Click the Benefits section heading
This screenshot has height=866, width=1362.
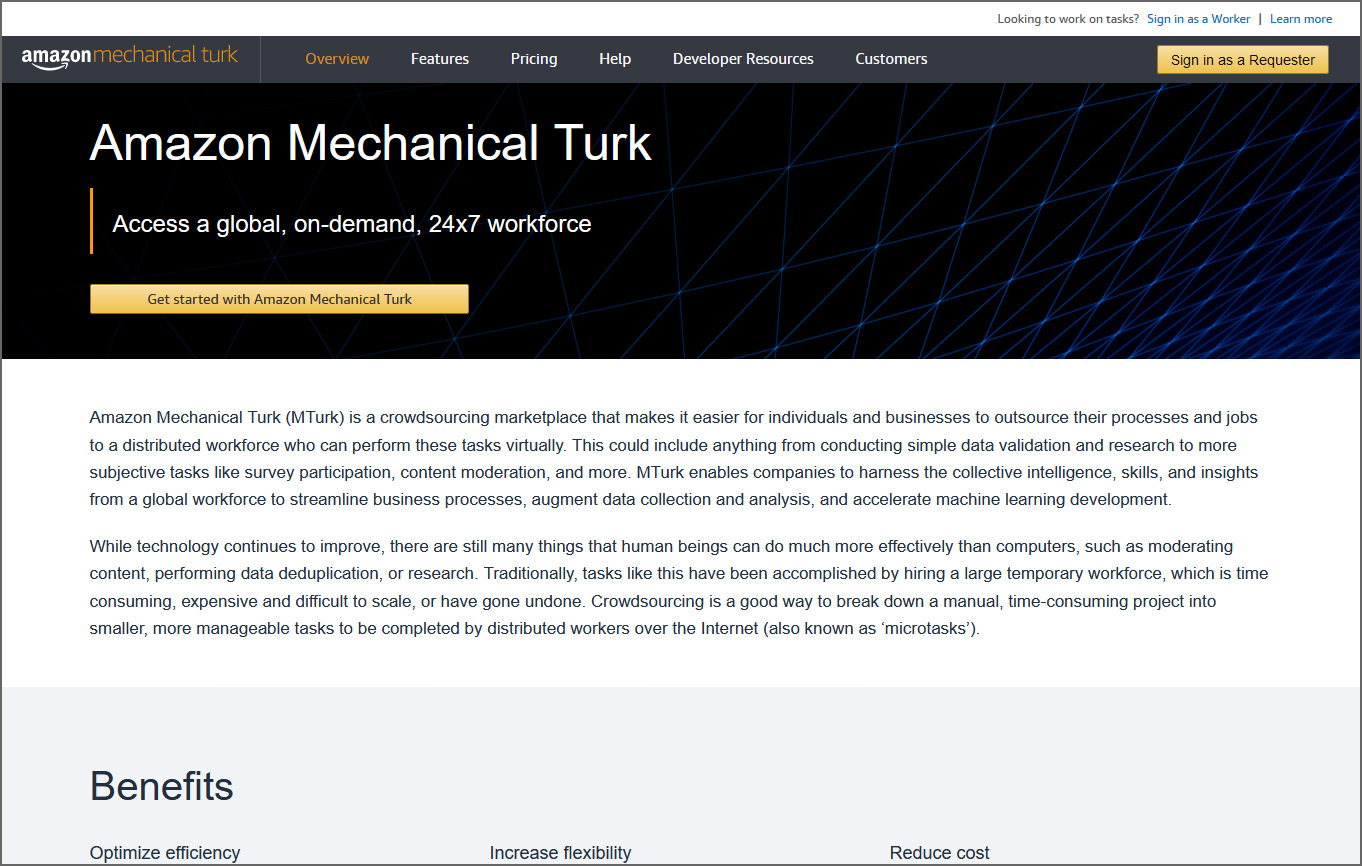[x=161, y=786]
